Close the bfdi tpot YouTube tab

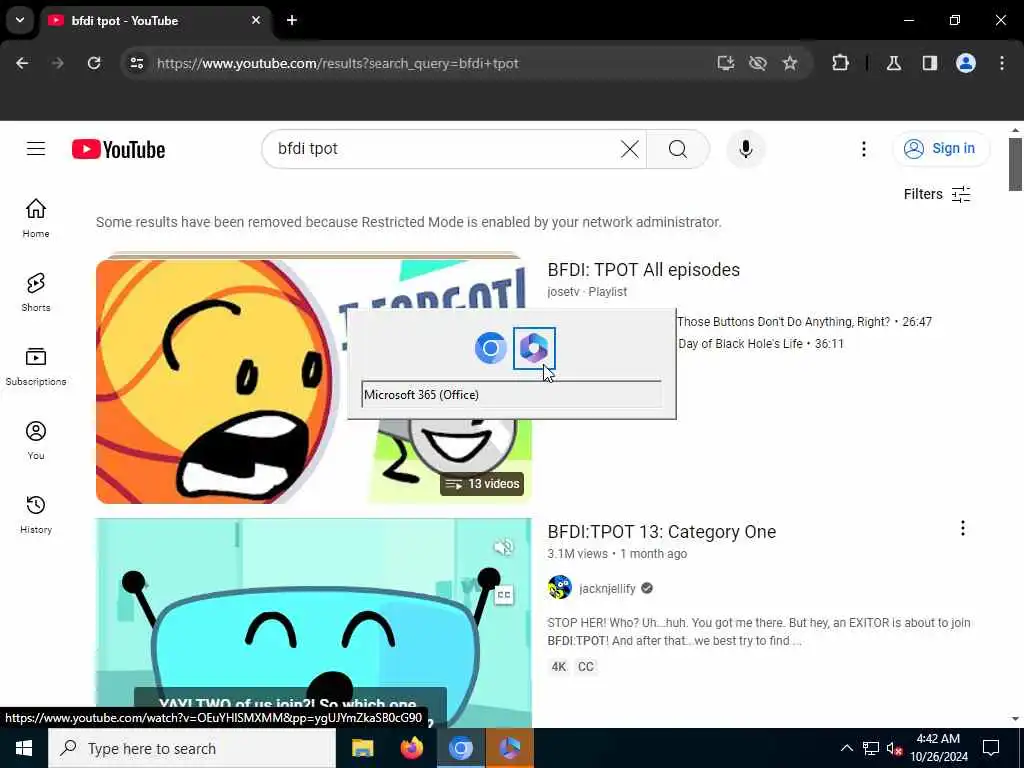coord(256,20)
